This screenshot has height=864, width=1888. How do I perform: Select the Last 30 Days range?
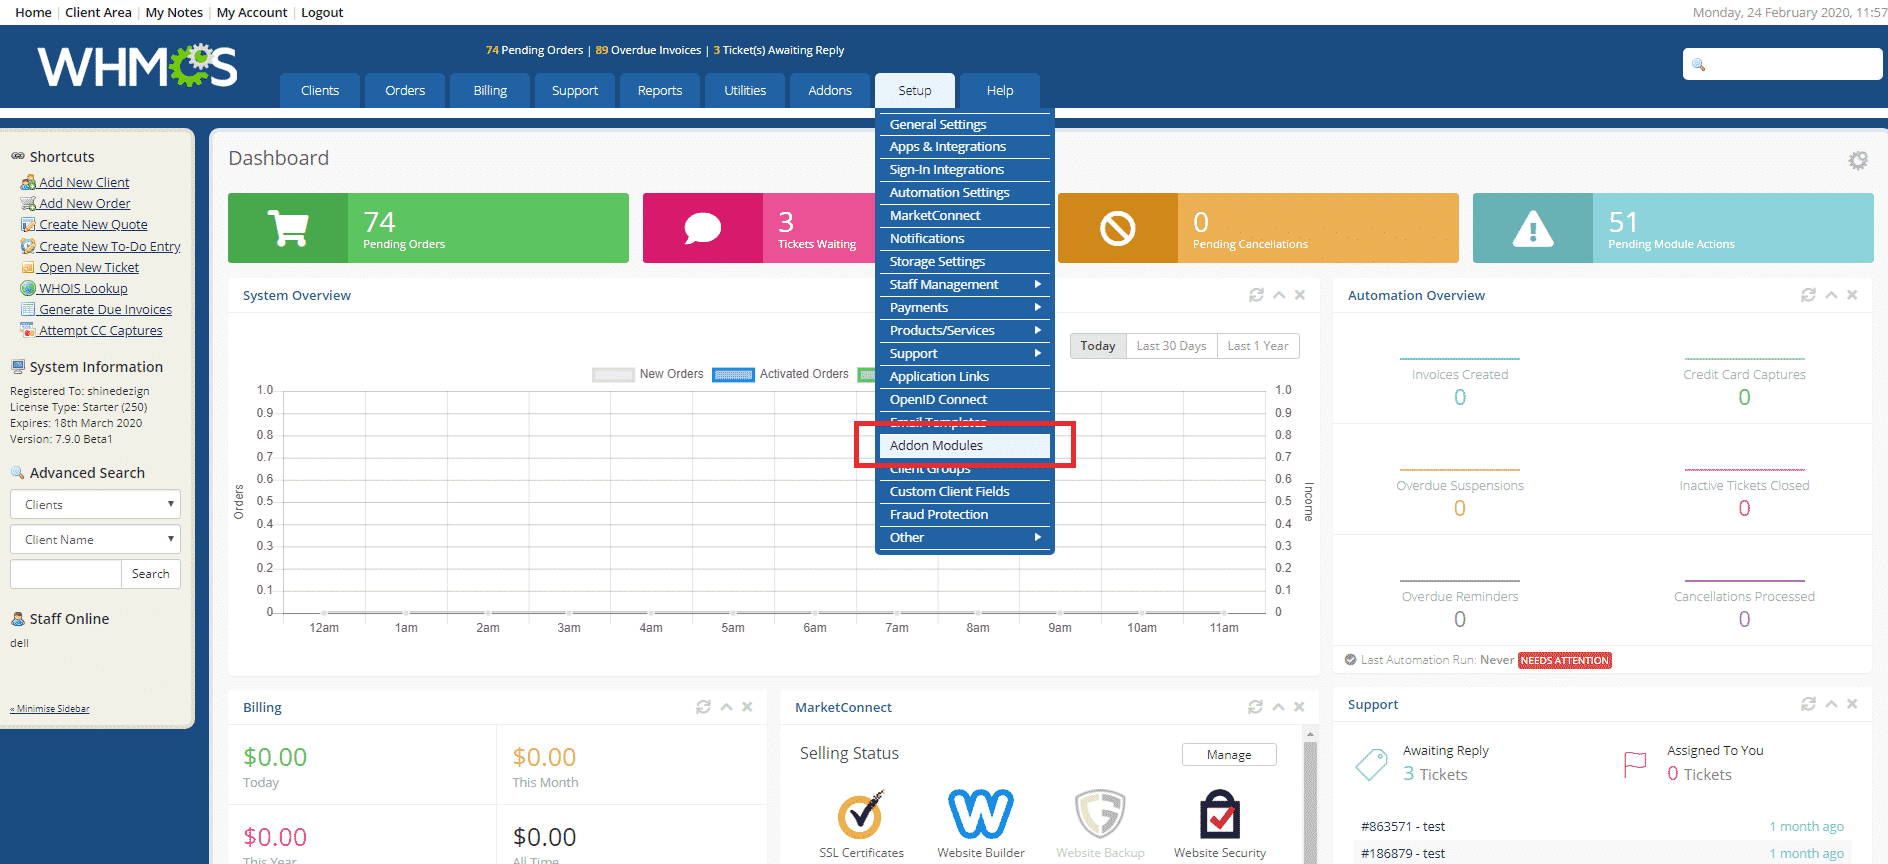pyautogui.click(x=1171, y=346)
